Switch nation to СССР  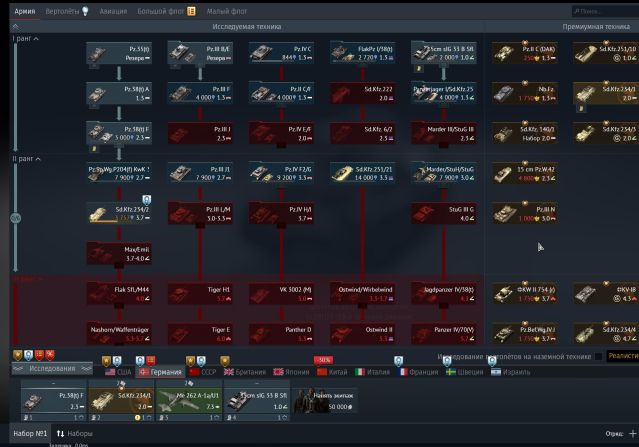click(203, 370)
